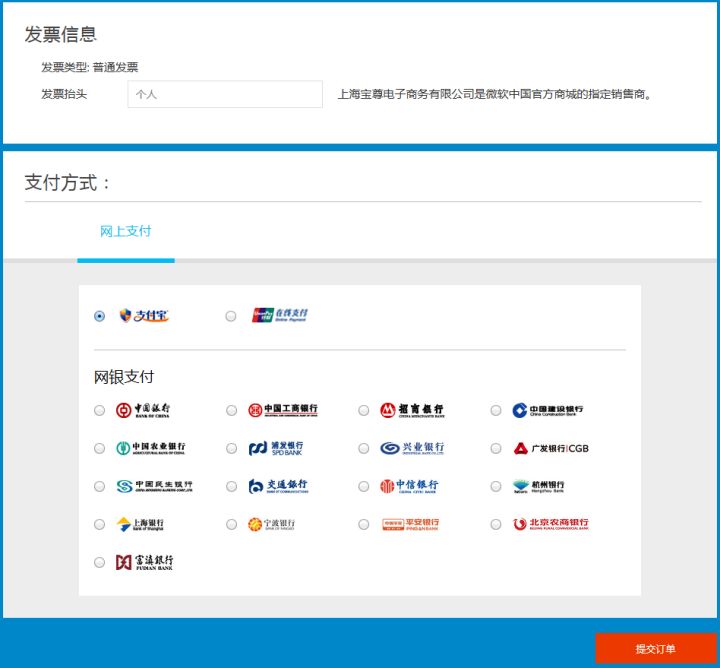Viewport: 720px width, 668px height.
Task: Select the UnionPay online payment radio button
Action: pos(231,316)
